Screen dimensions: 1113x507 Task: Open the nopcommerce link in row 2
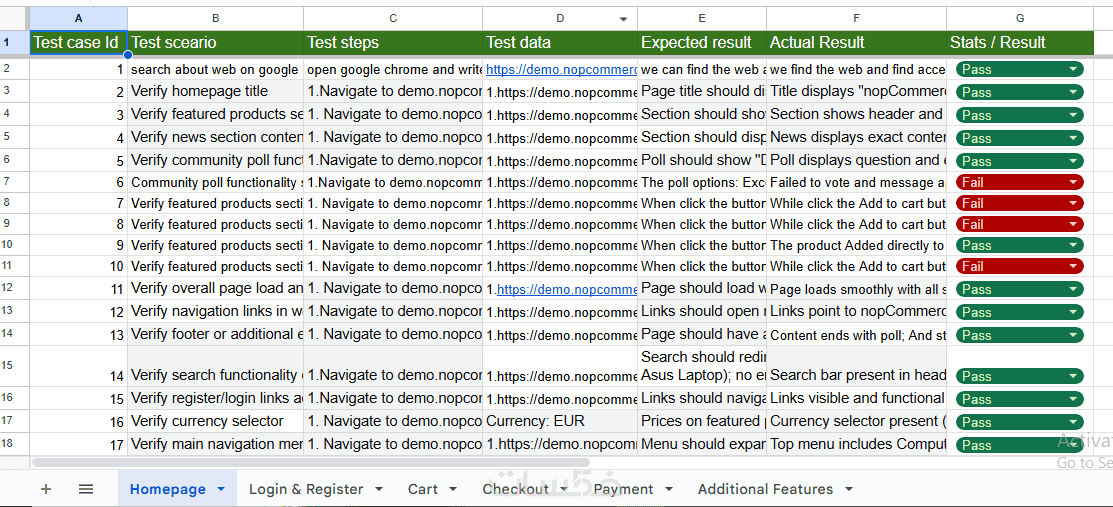click(x=561, y=70)
